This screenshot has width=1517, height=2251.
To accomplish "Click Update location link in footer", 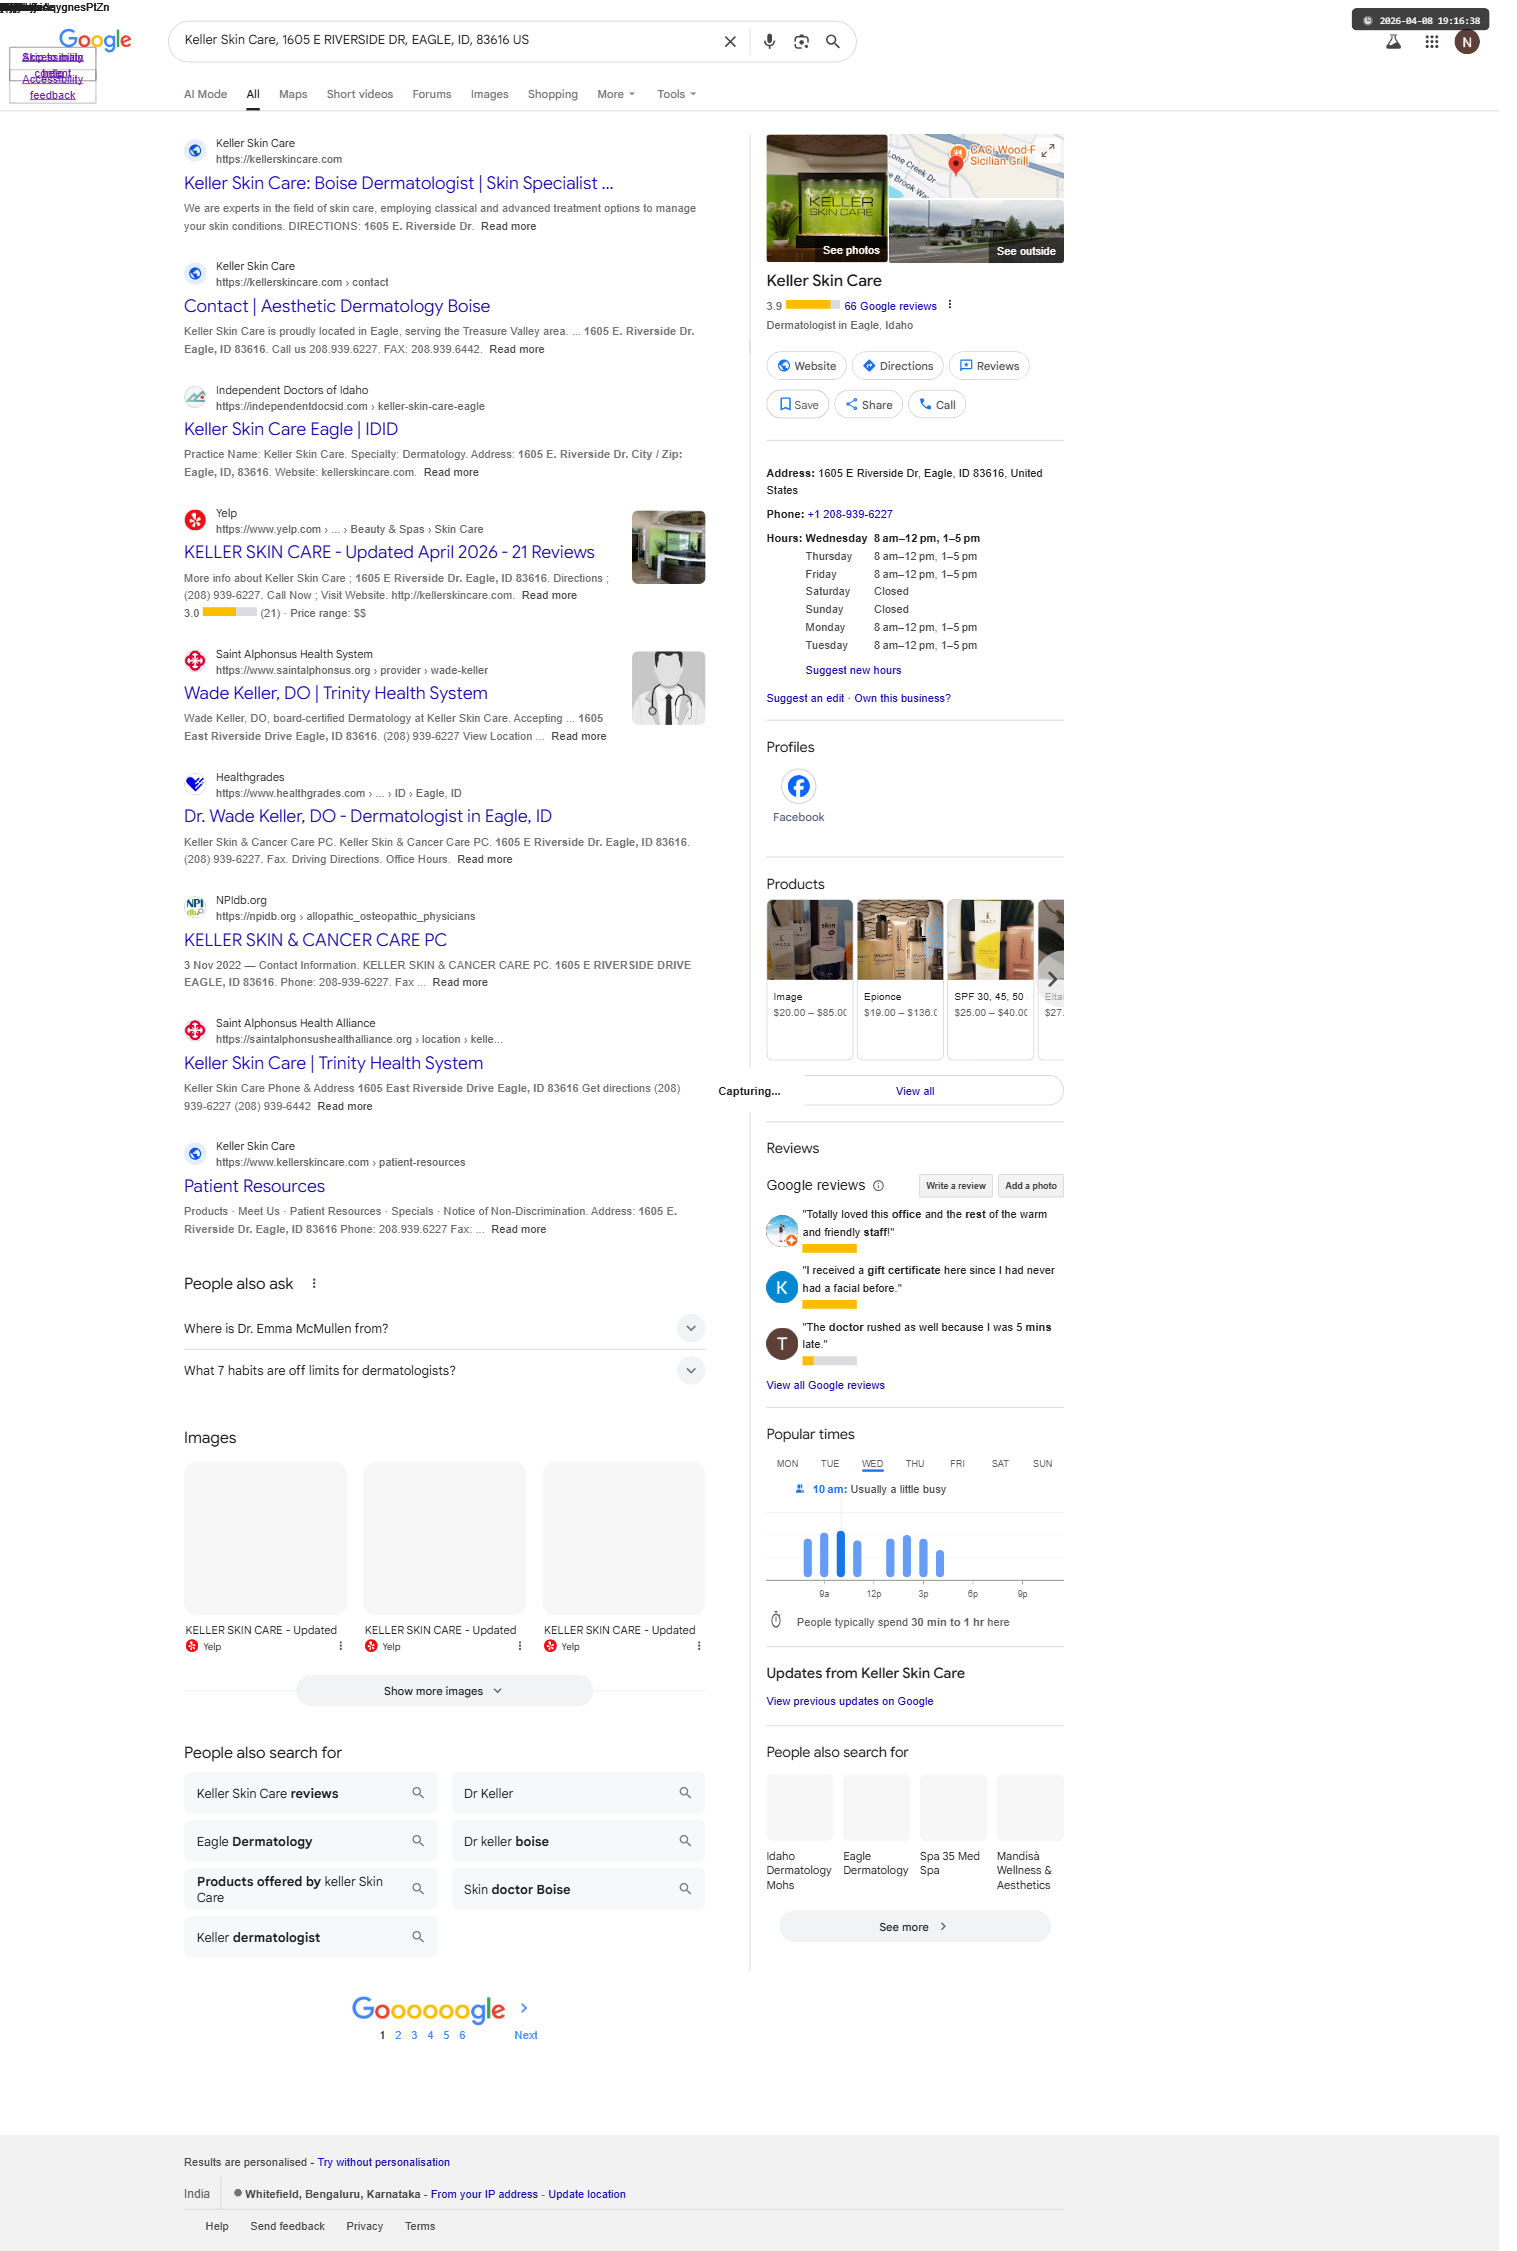I will (587, 2194).
